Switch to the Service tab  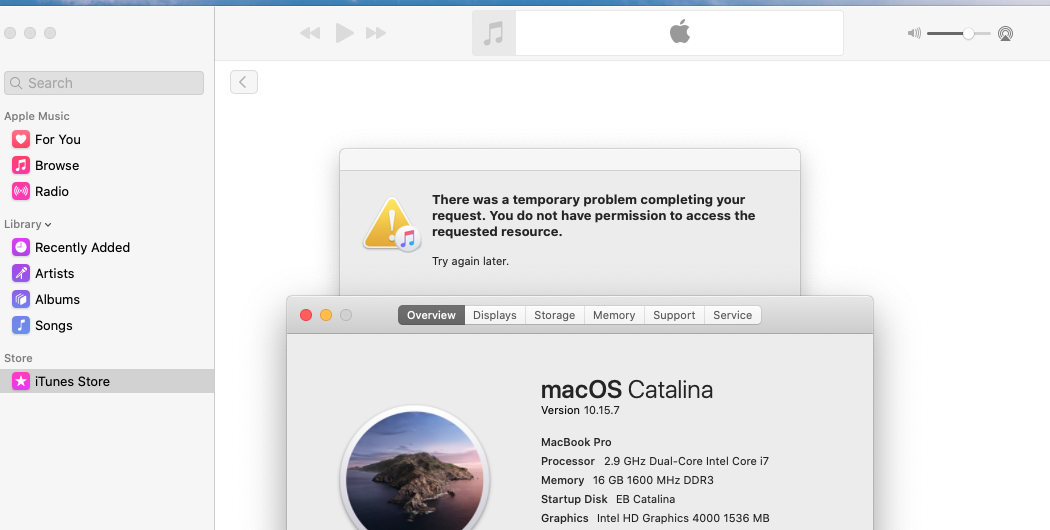(733, 315)
